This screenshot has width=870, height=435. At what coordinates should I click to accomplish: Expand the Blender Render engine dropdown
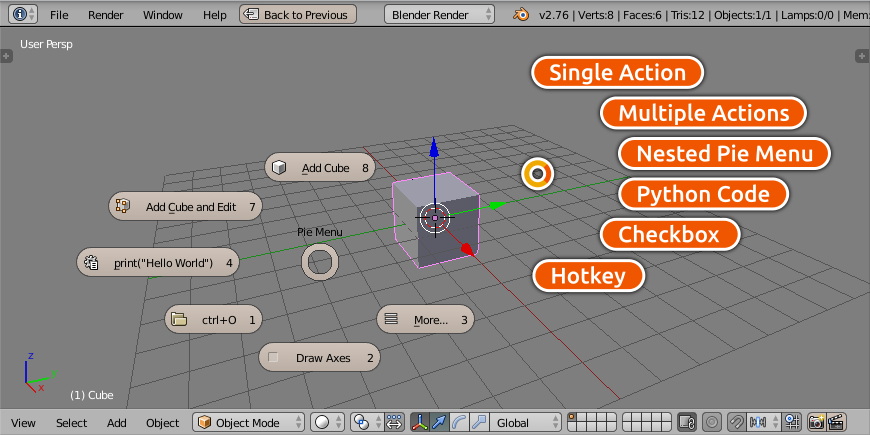(x=439, y=15)
